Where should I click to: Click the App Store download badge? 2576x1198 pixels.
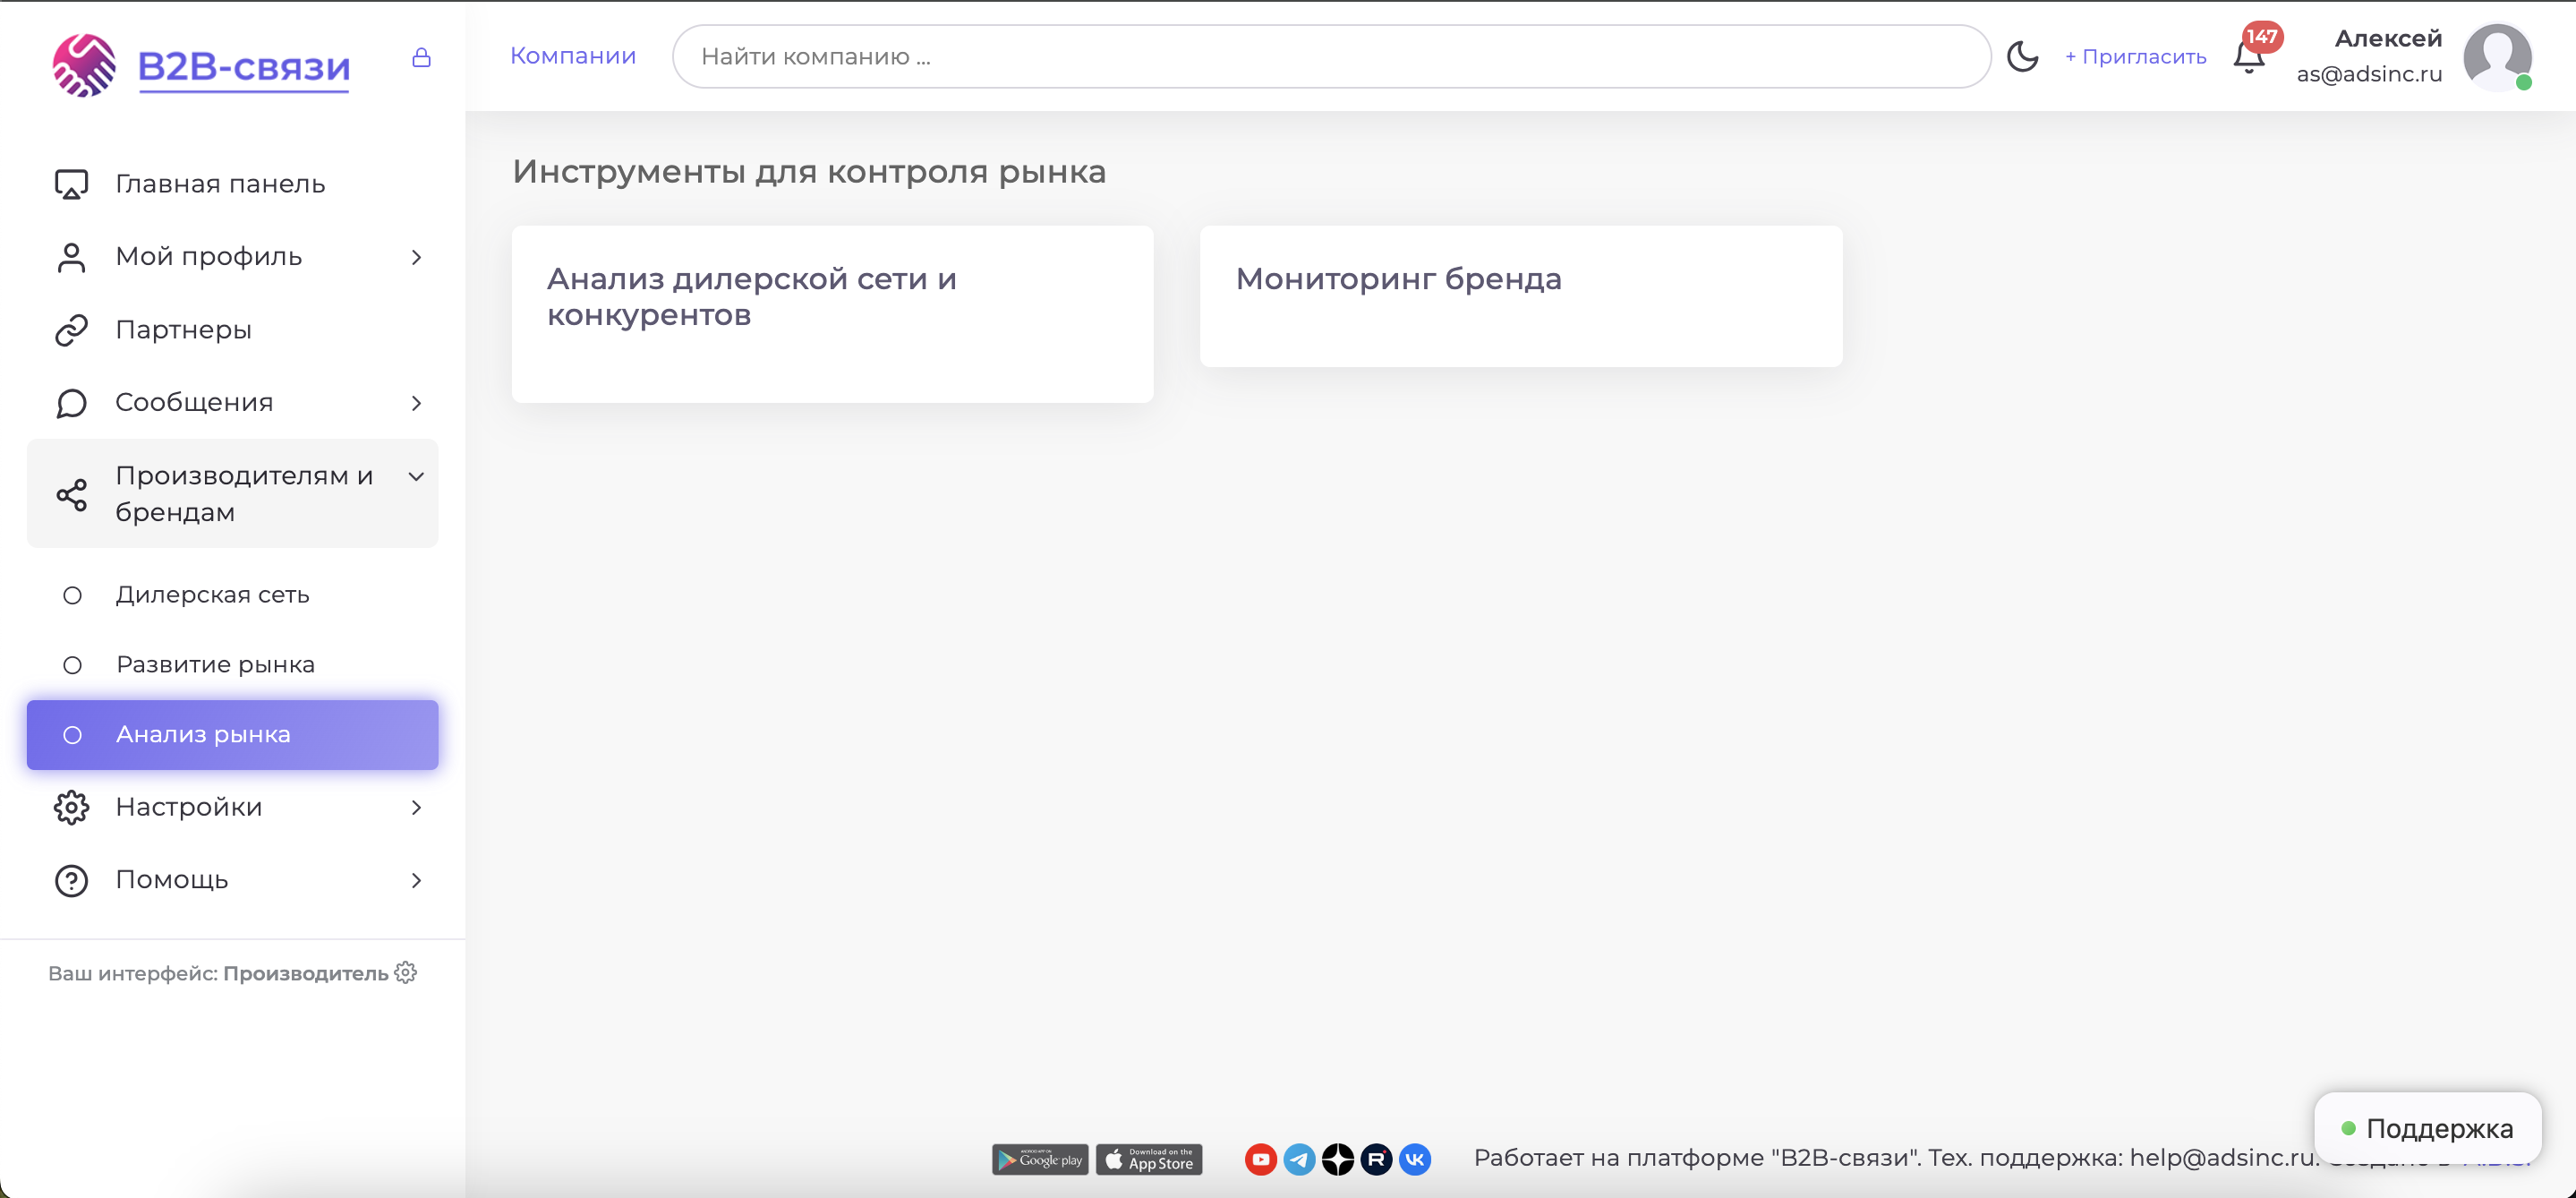(x=1149, y=1159)
